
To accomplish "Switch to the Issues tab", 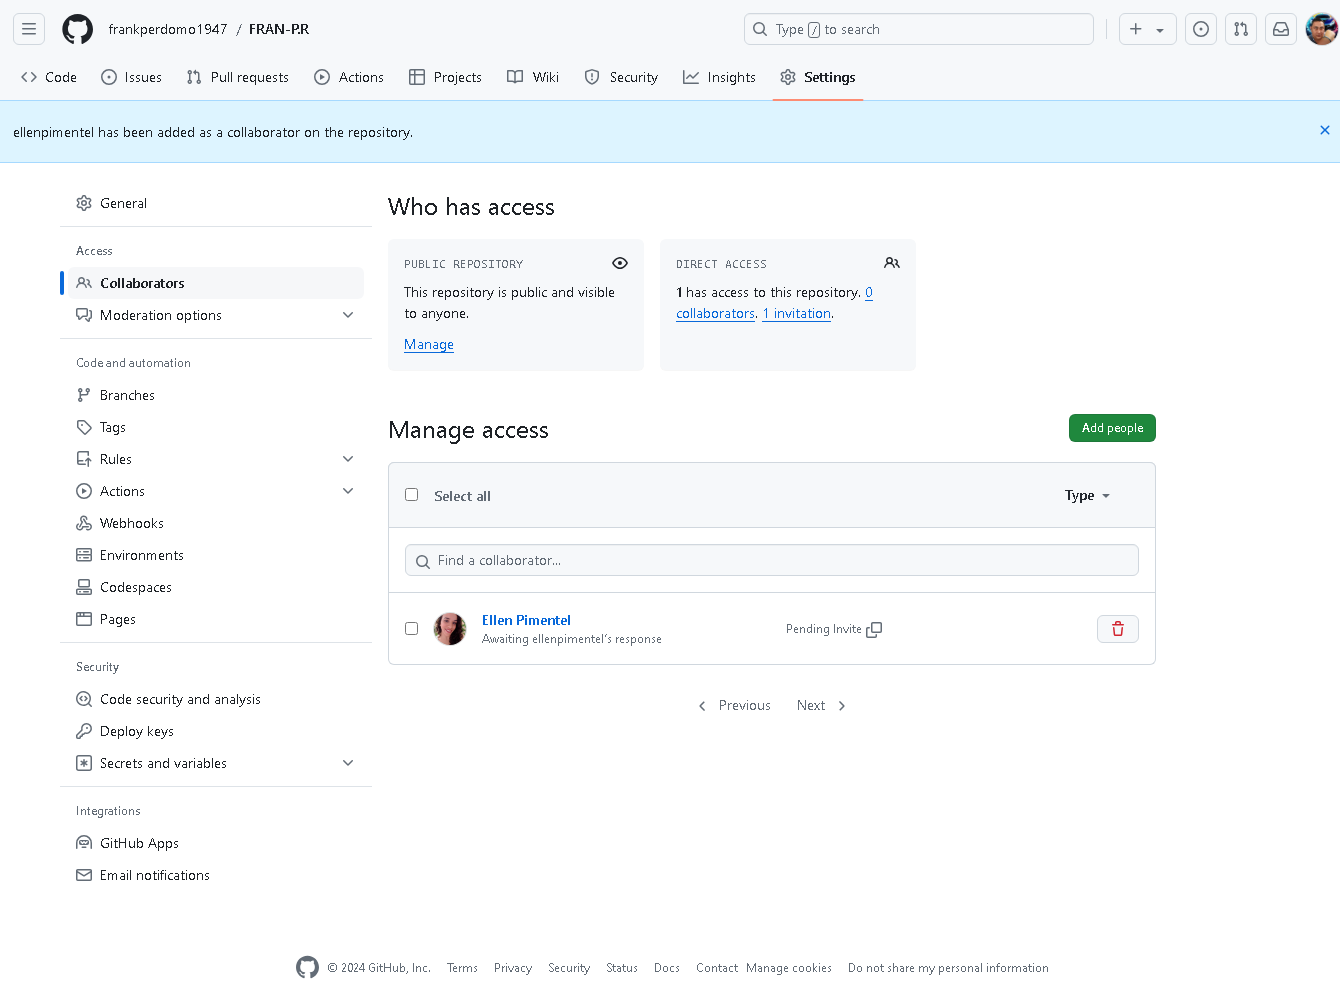I will tap(131, 77).
